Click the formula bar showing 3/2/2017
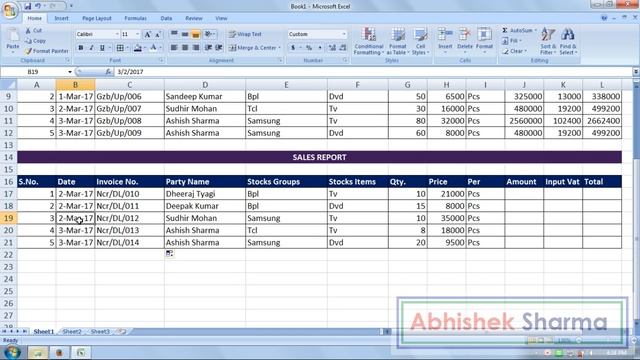This screenshot has width=640, height=360. coord(373,72)
